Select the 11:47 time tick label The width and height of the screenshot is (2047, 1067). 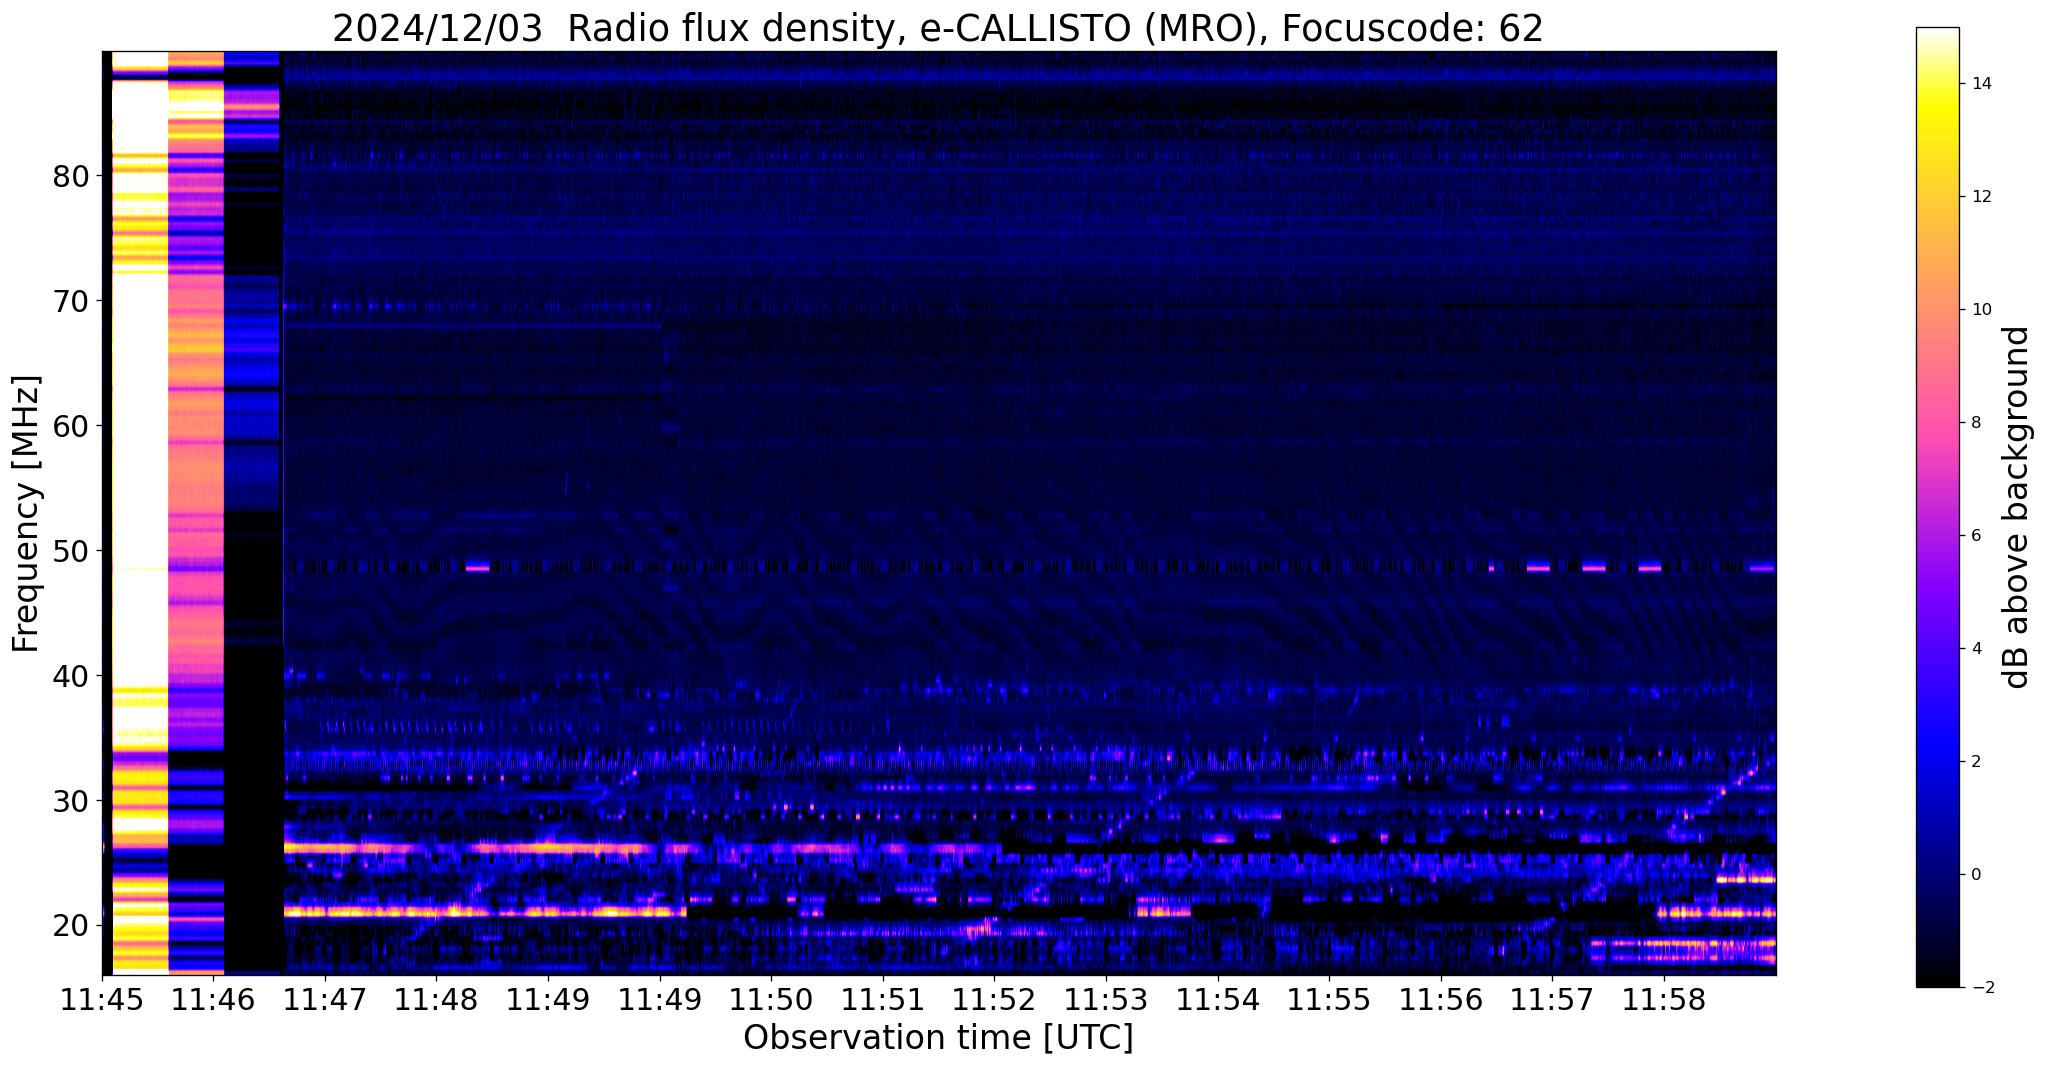click(x=325, y=1000)
